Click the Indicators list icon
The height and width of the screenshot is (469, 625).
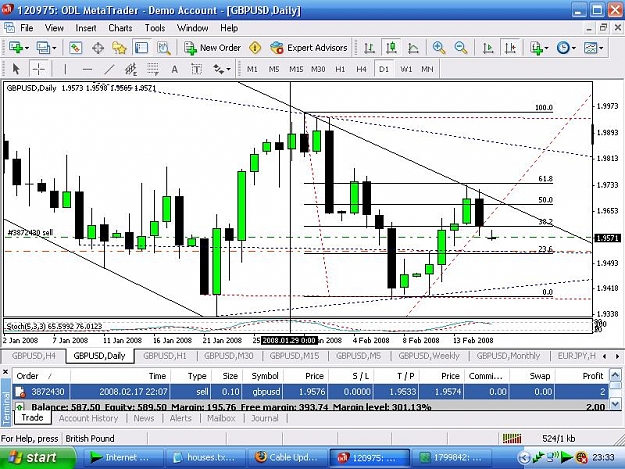coord(536,48)
